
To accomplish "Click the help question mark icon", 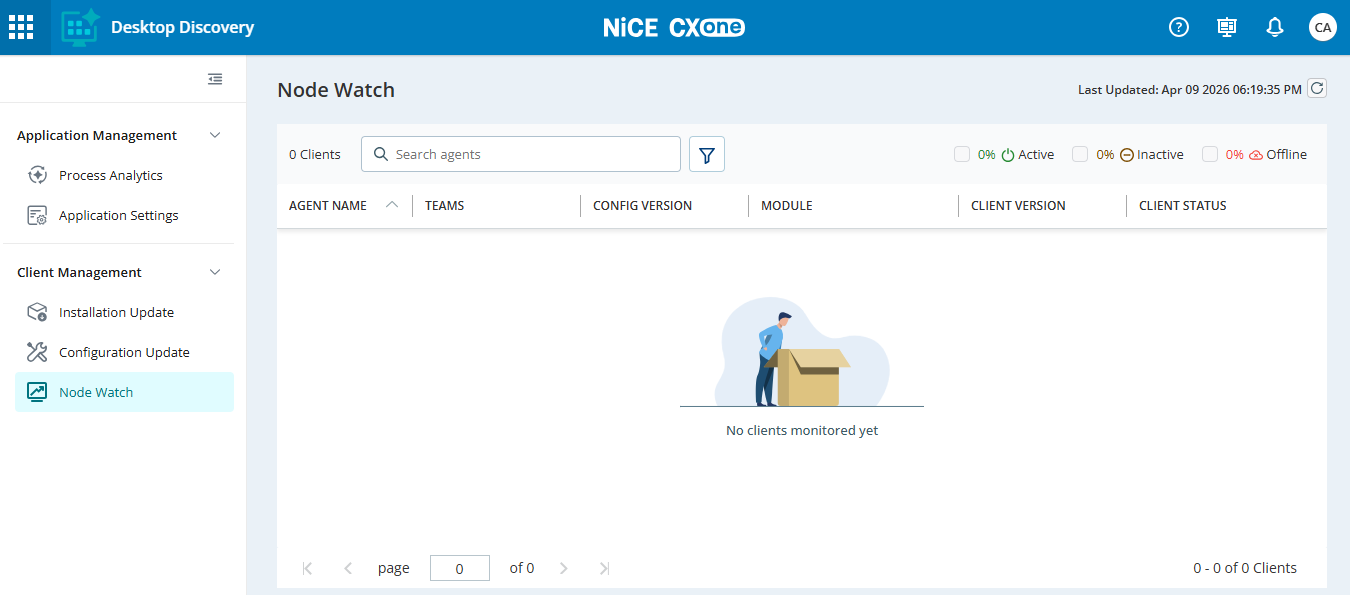I will [1179, 27].
